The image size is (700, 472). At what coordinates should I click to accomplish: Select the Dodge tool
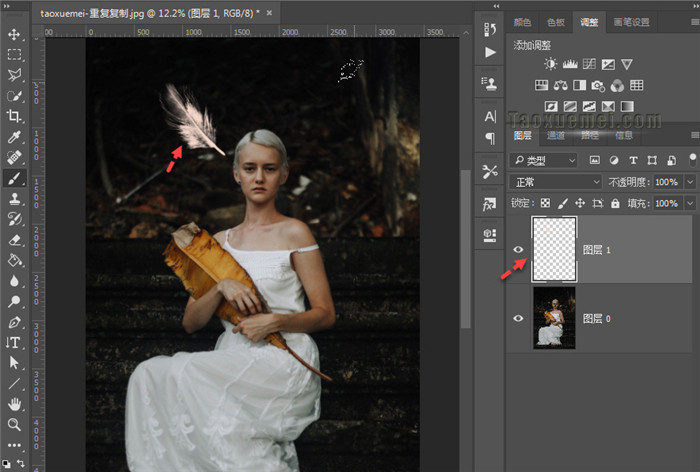(14, 301)
